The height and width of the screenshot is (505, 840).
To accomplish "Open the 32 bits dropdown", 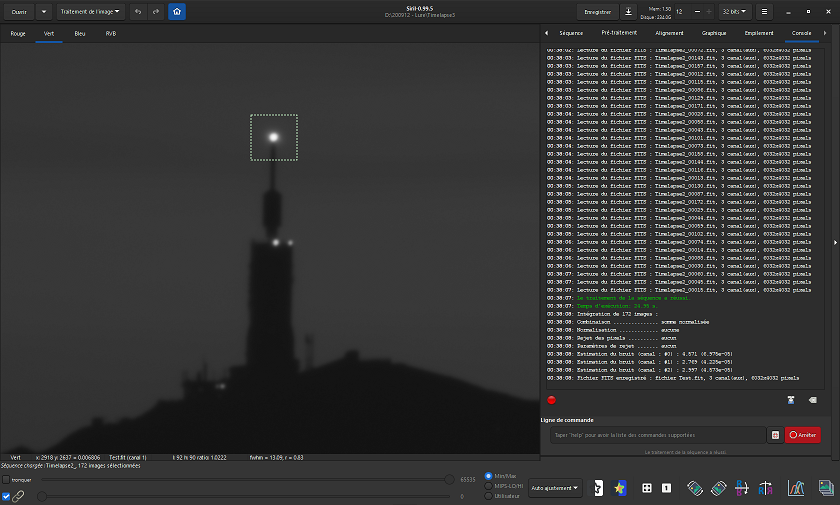I will [x=734, y=12].
